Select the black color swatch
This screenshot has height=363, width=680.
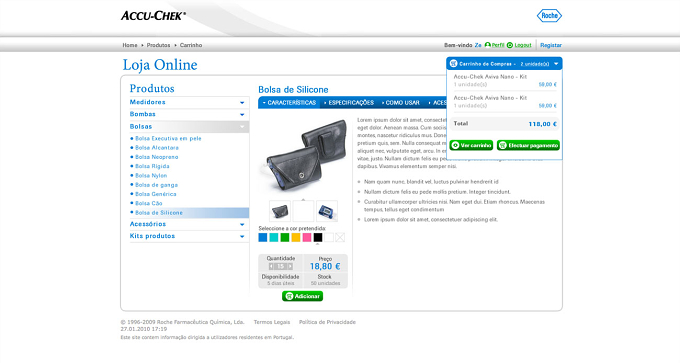[x=318, y=237]
